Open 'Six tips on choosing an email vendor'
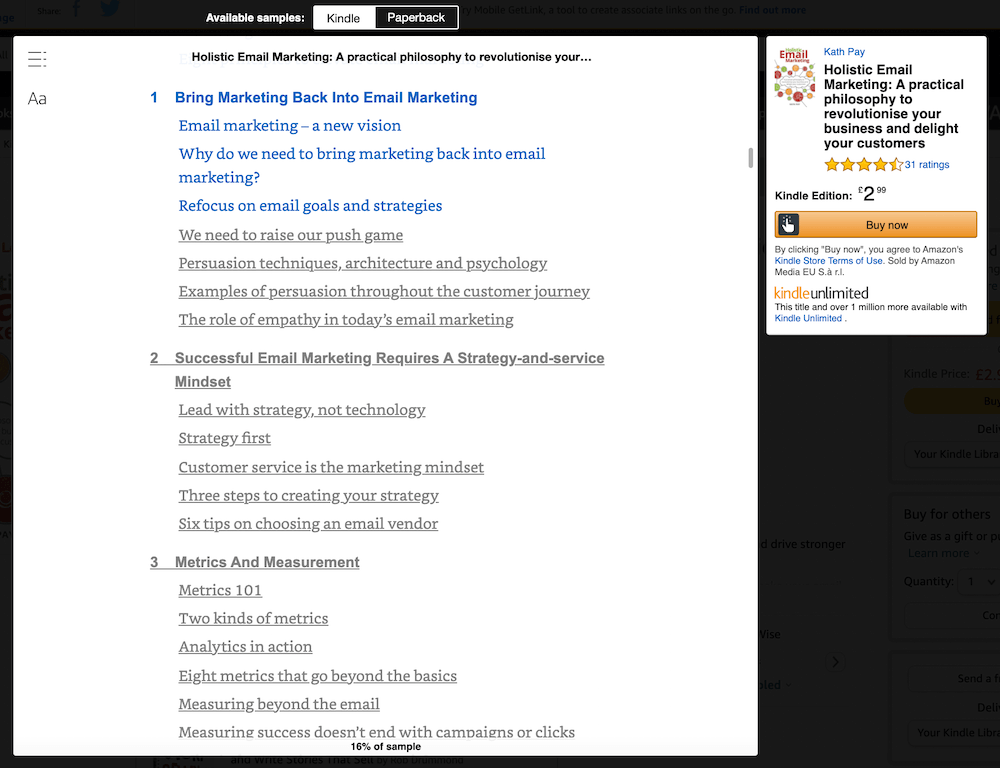This screenshot has height=768, width=1000. pyautogui.click(x=308, y=523)
